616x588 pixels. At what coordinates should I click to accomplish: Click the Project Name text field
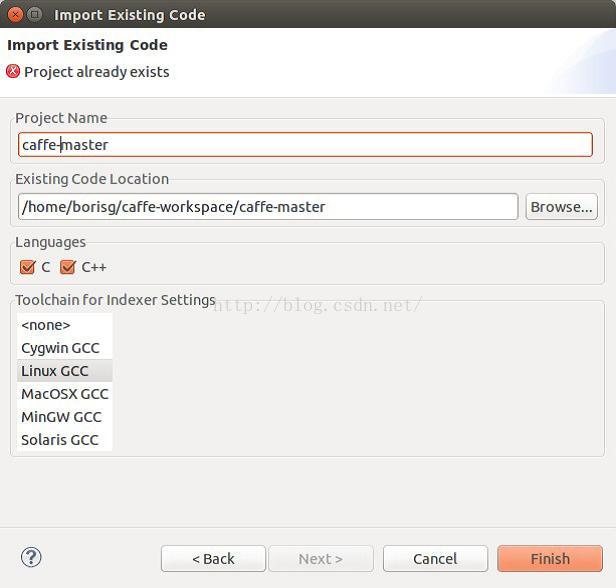pyautogui.click(x=305, y=145)
